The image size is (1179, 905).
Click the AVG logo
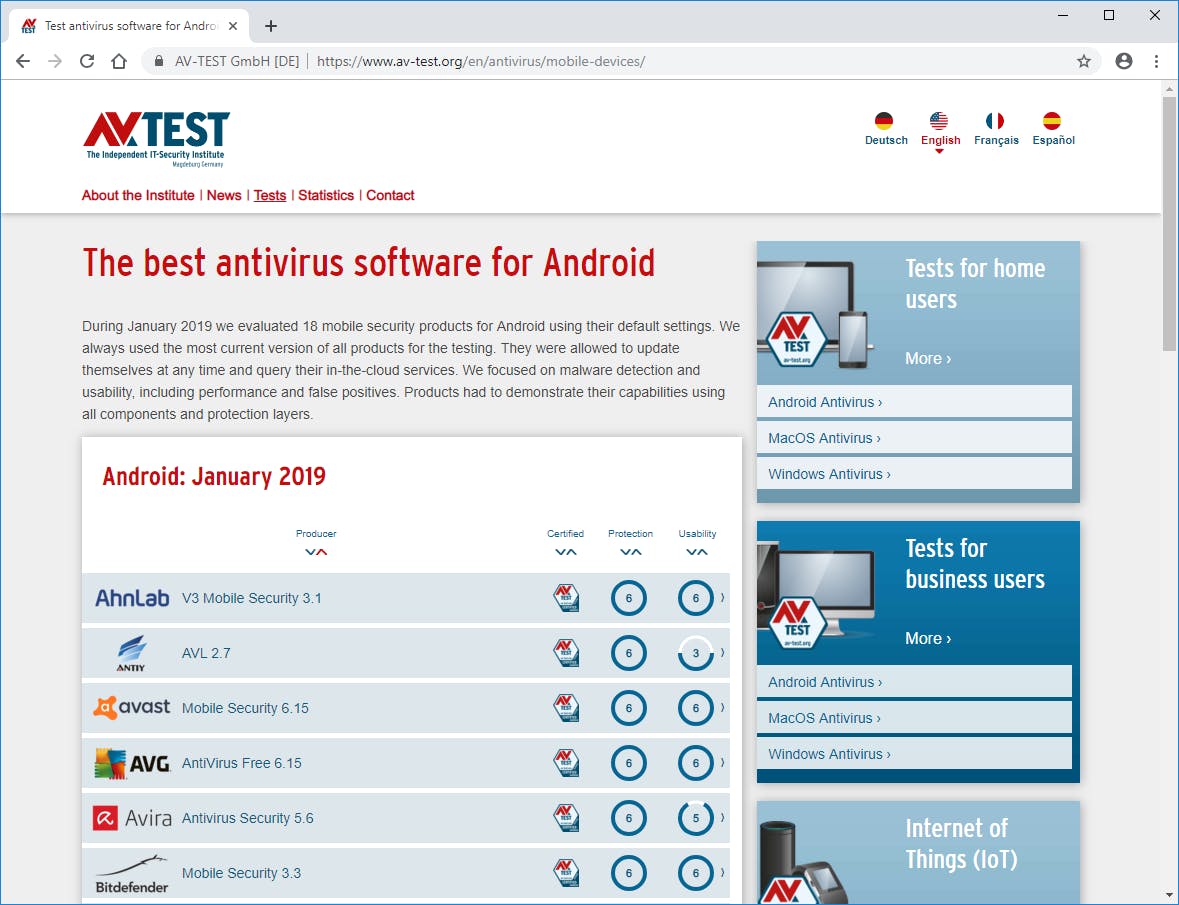[132, 763]
